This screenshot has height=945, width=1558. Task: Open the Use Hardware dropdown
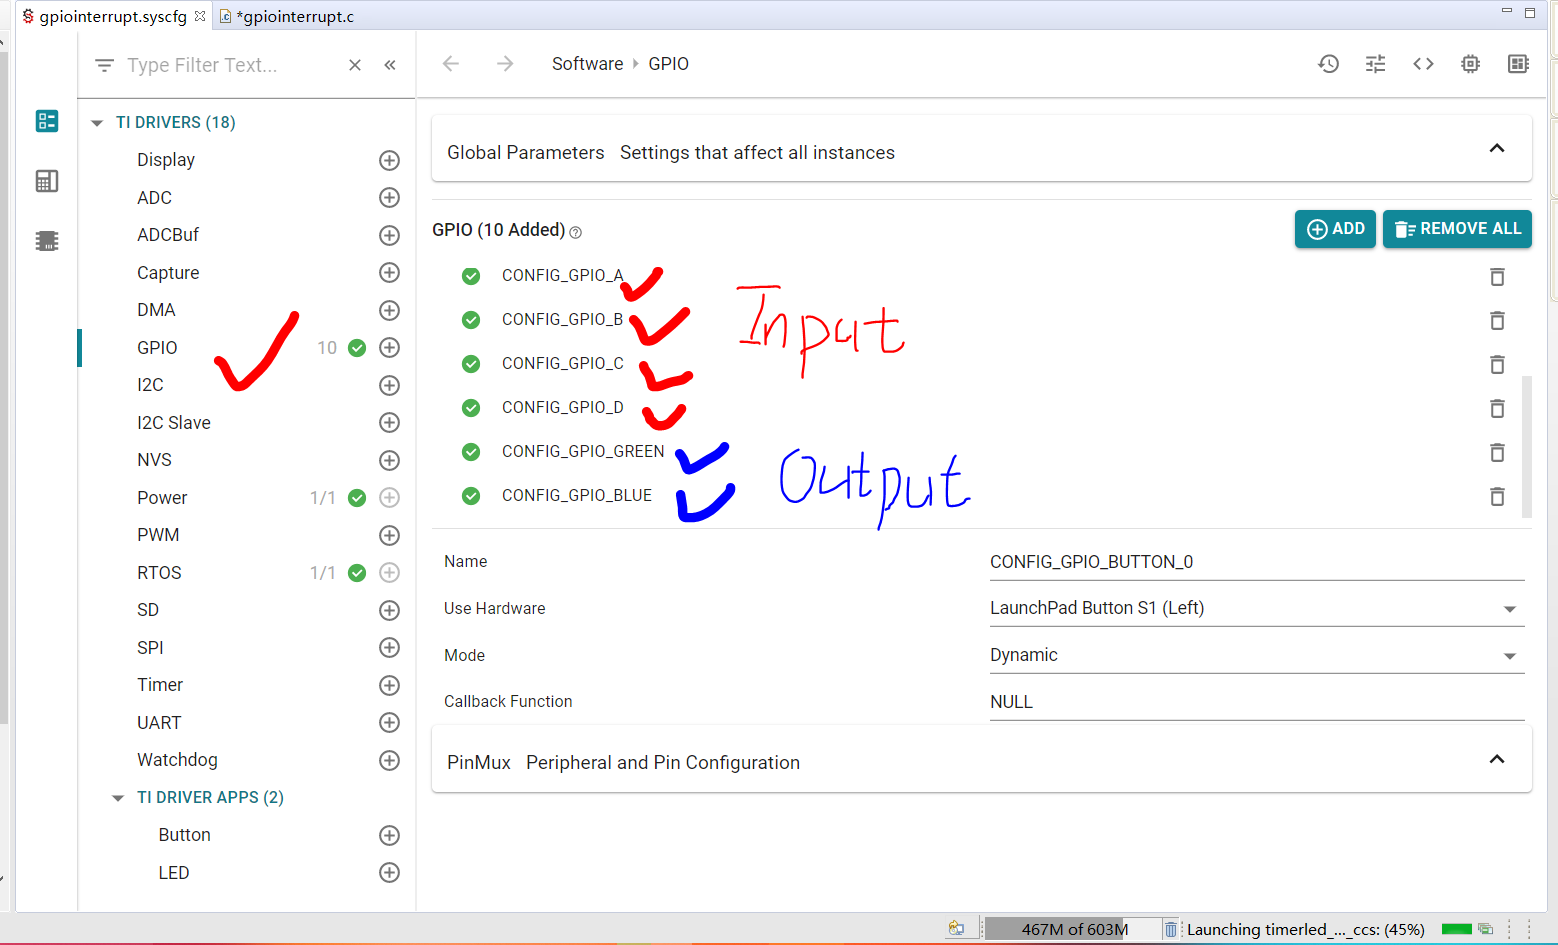tap(1509, 609)
